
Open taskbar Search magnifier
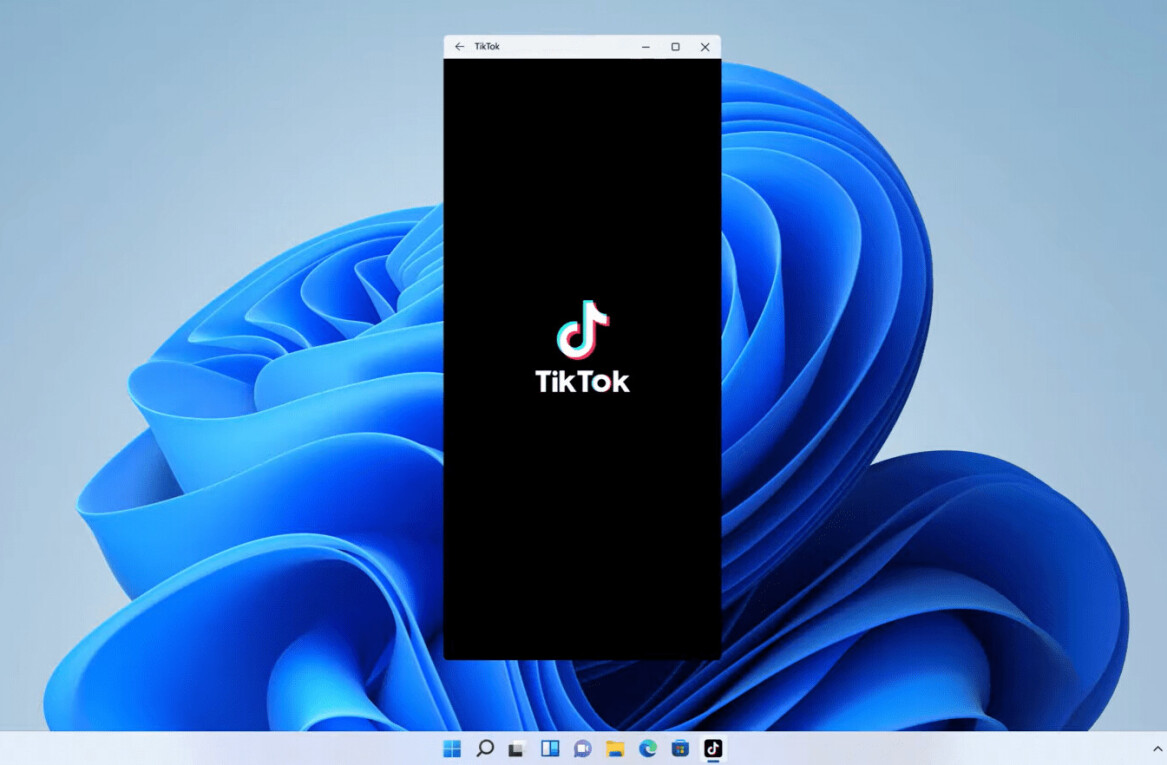pos(485,748)
